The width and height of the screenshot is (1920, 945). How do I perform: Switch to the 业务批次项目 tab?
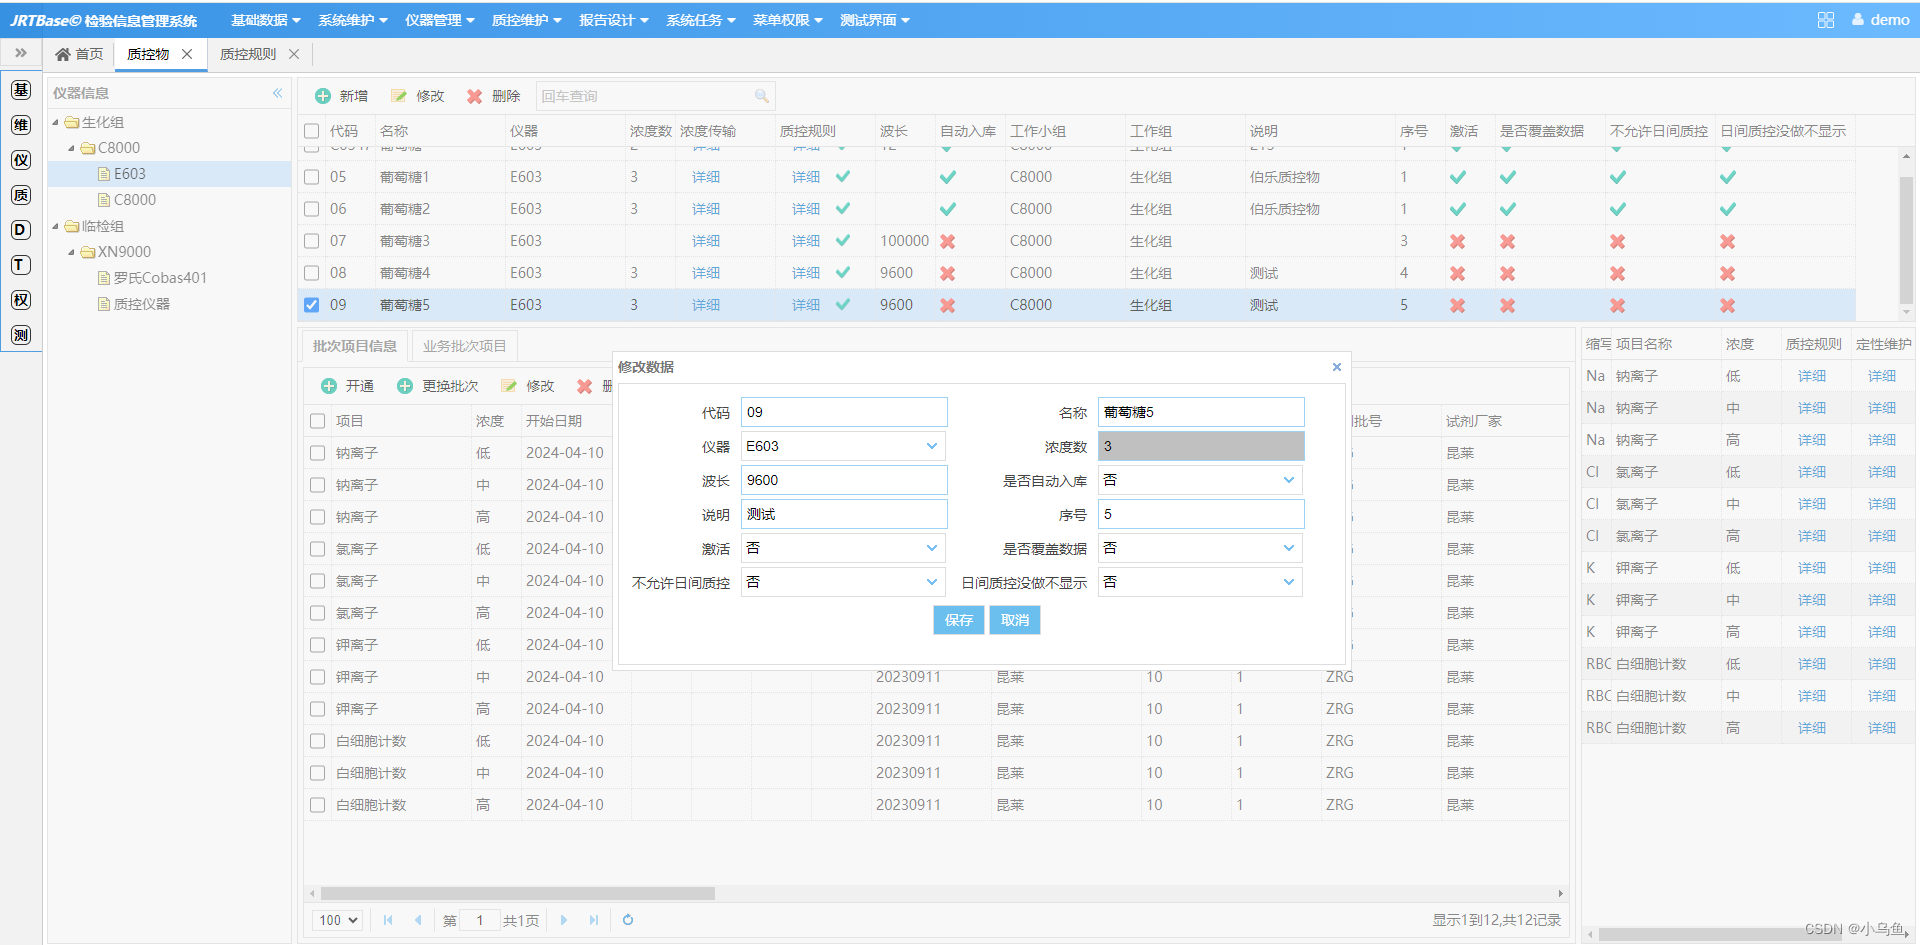click(464, 346)
